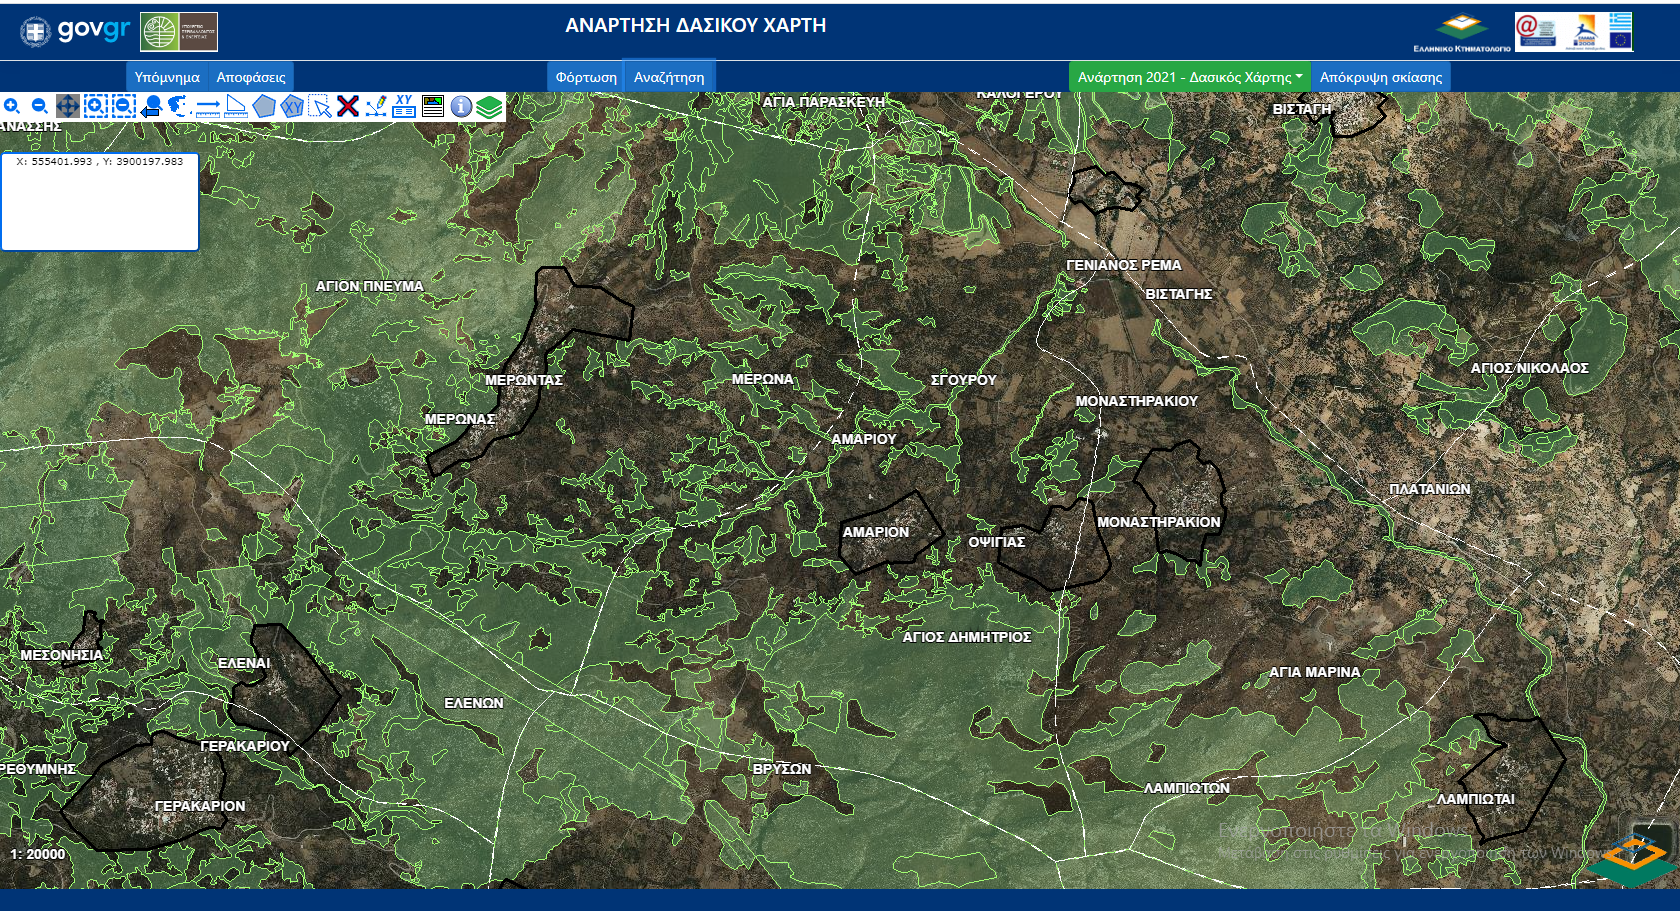Viewport: 1680px width, 911px height.
Task: Select the measure distance ruler tool
Action: (208, 106)
